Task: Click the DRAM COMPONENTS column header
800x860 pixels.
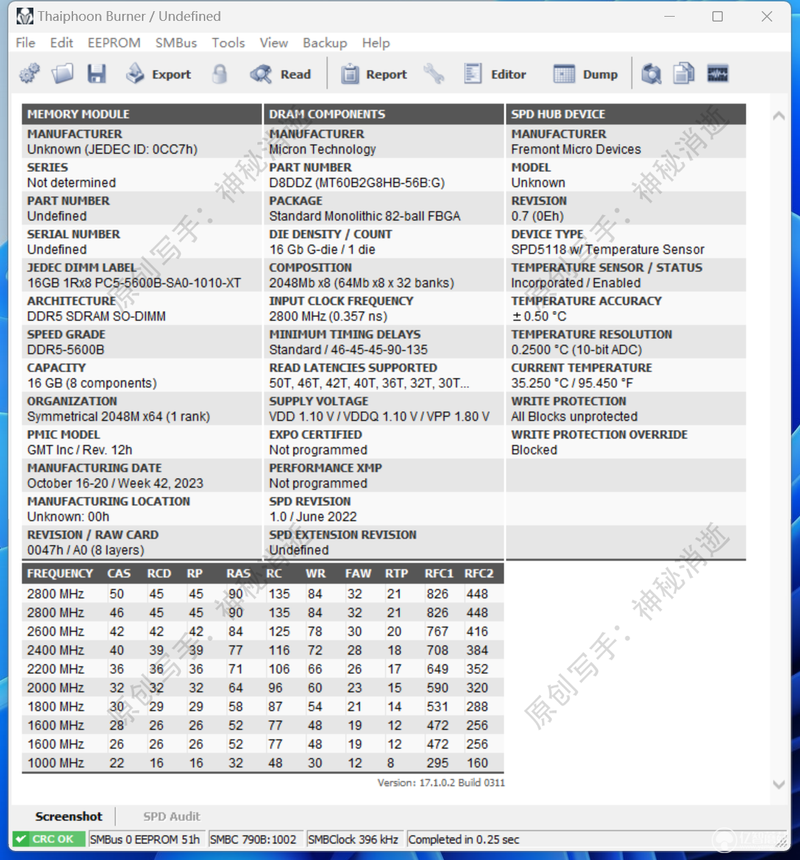Action: (x=383, y=114)
